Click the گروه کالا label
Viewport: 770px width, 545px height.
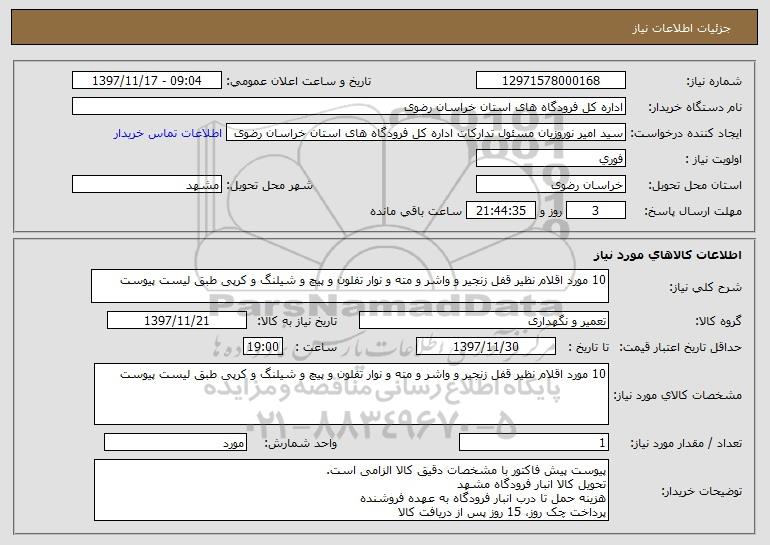point(718,321)
